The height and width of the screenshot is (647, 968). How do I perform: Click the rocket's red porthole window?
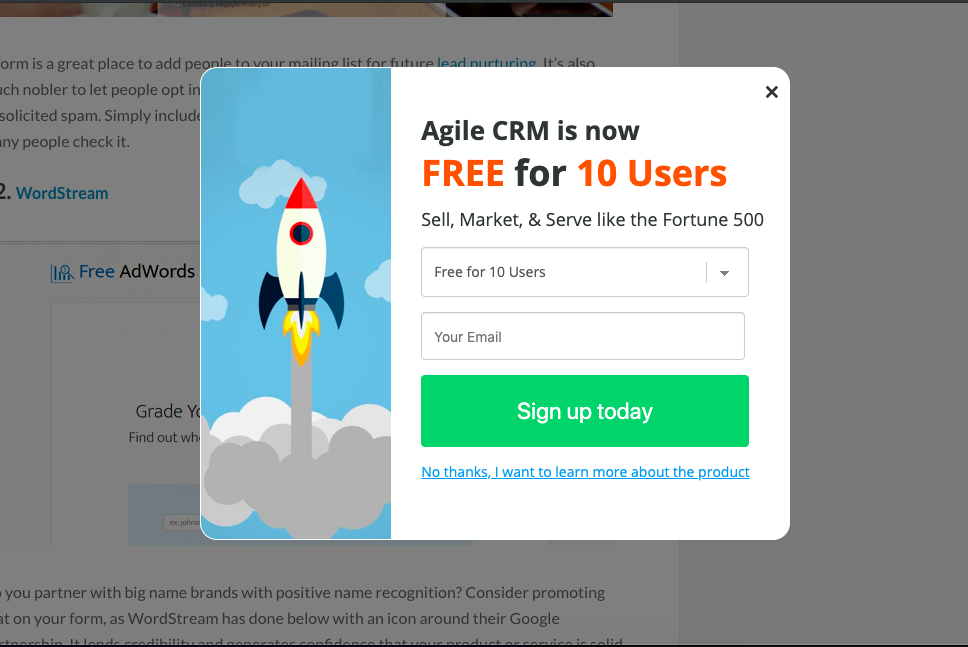tap(301, 234)
